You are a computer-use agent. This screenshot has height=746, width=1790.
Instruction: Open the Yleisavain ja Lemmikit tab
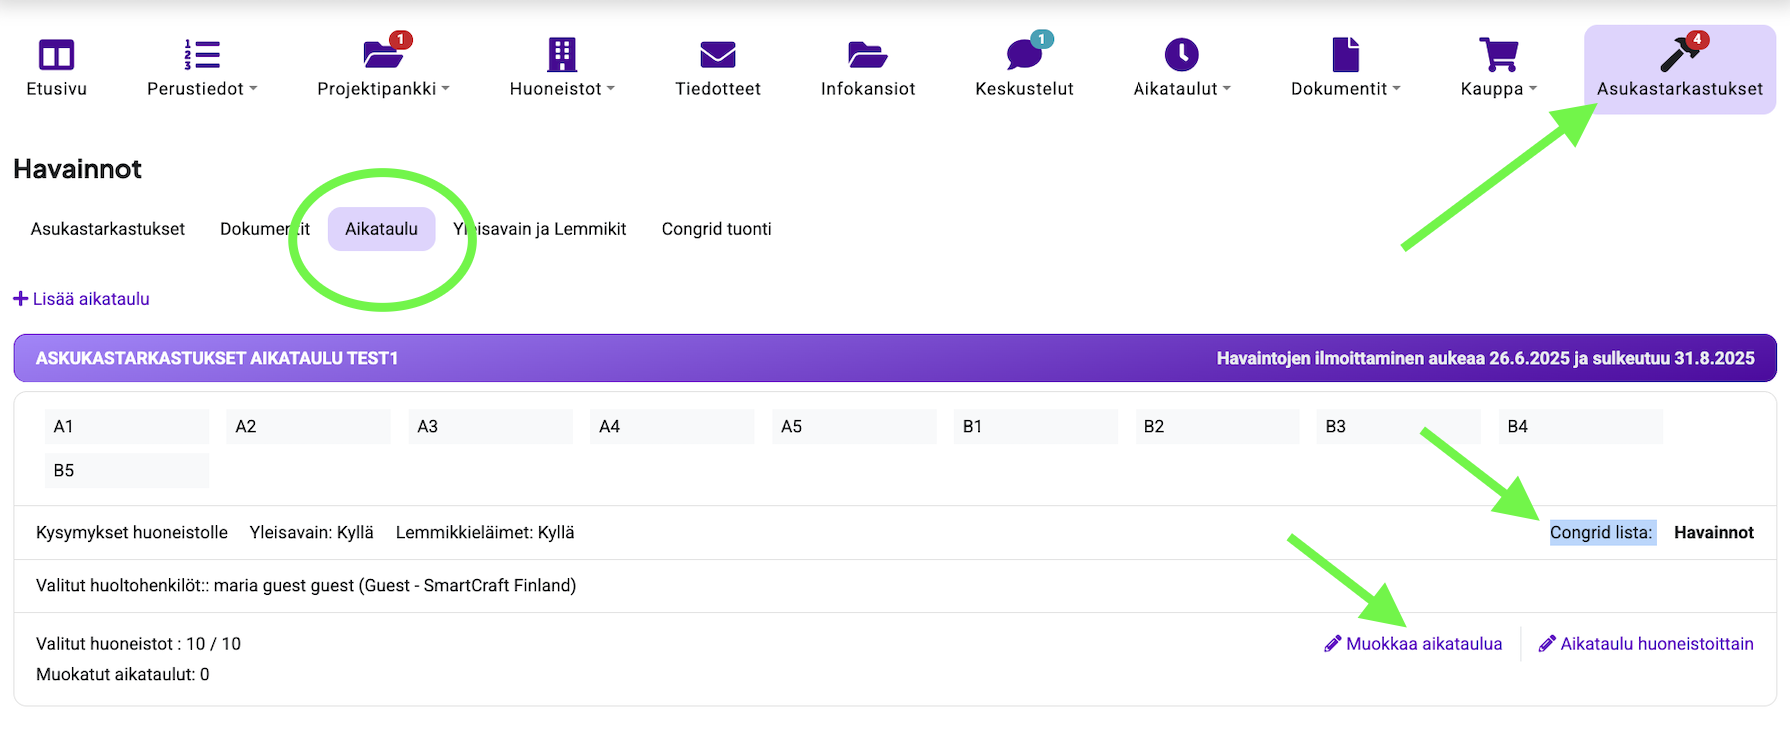540,229
